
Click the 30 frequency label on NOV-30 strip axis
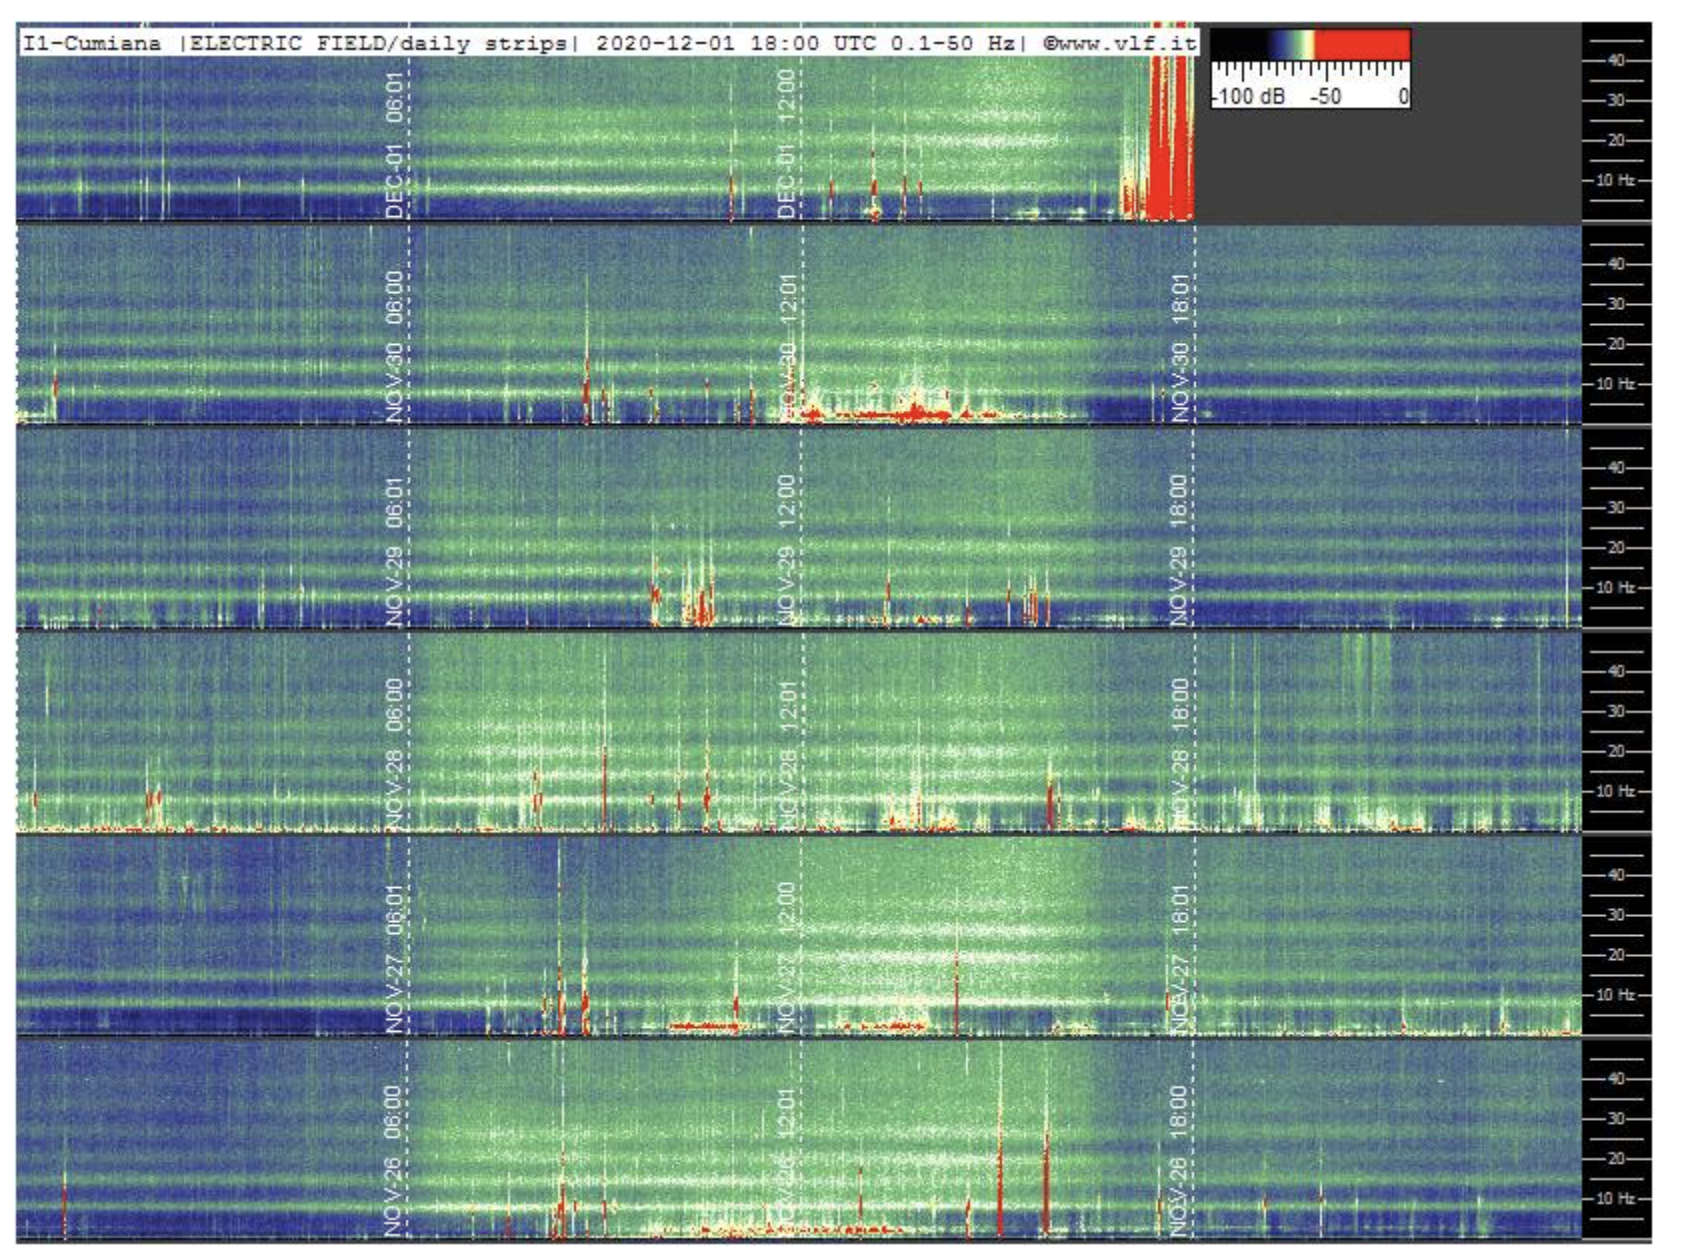coord(1616,304)
